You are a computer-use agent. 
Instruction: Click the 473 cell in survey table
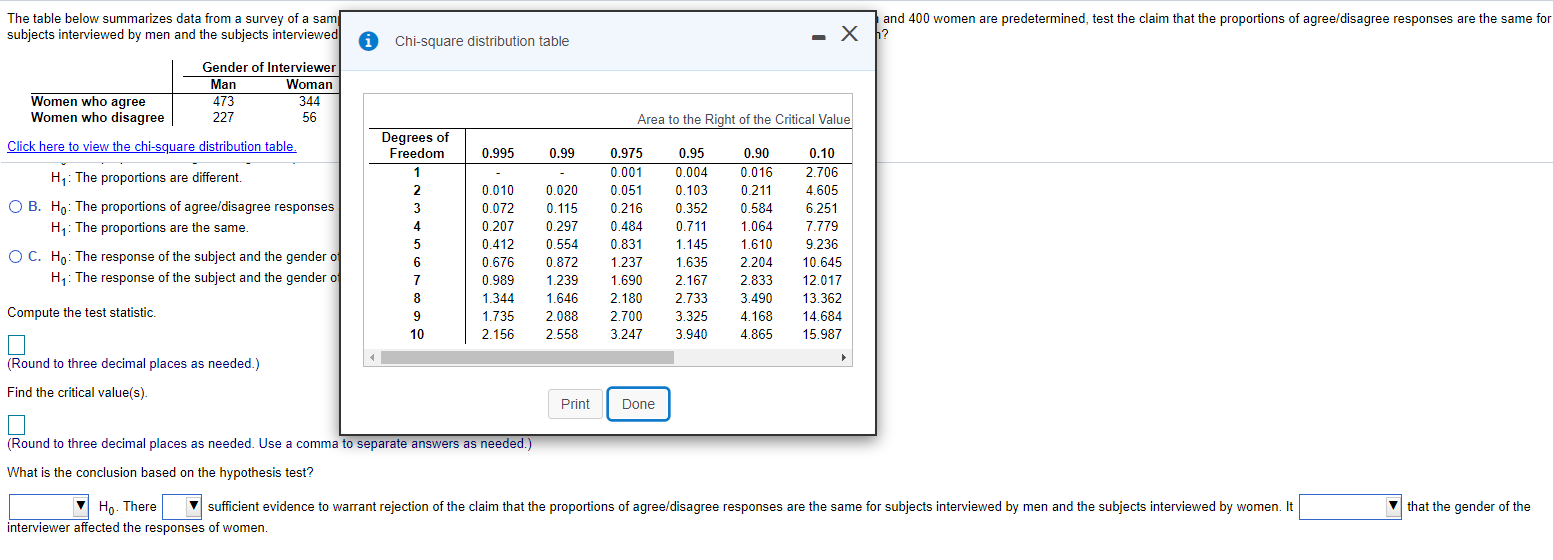[224, 101]
